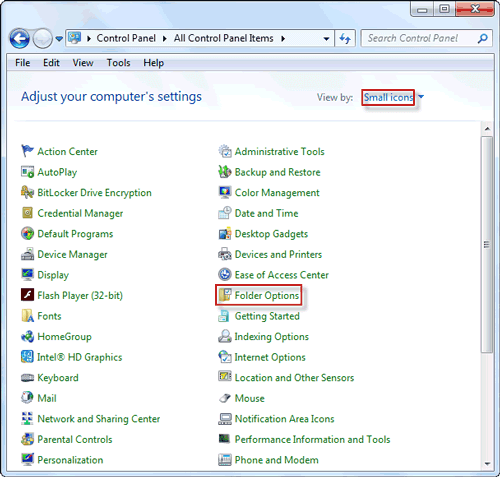Click the Credential Manager safe icon

click(27, 213)
